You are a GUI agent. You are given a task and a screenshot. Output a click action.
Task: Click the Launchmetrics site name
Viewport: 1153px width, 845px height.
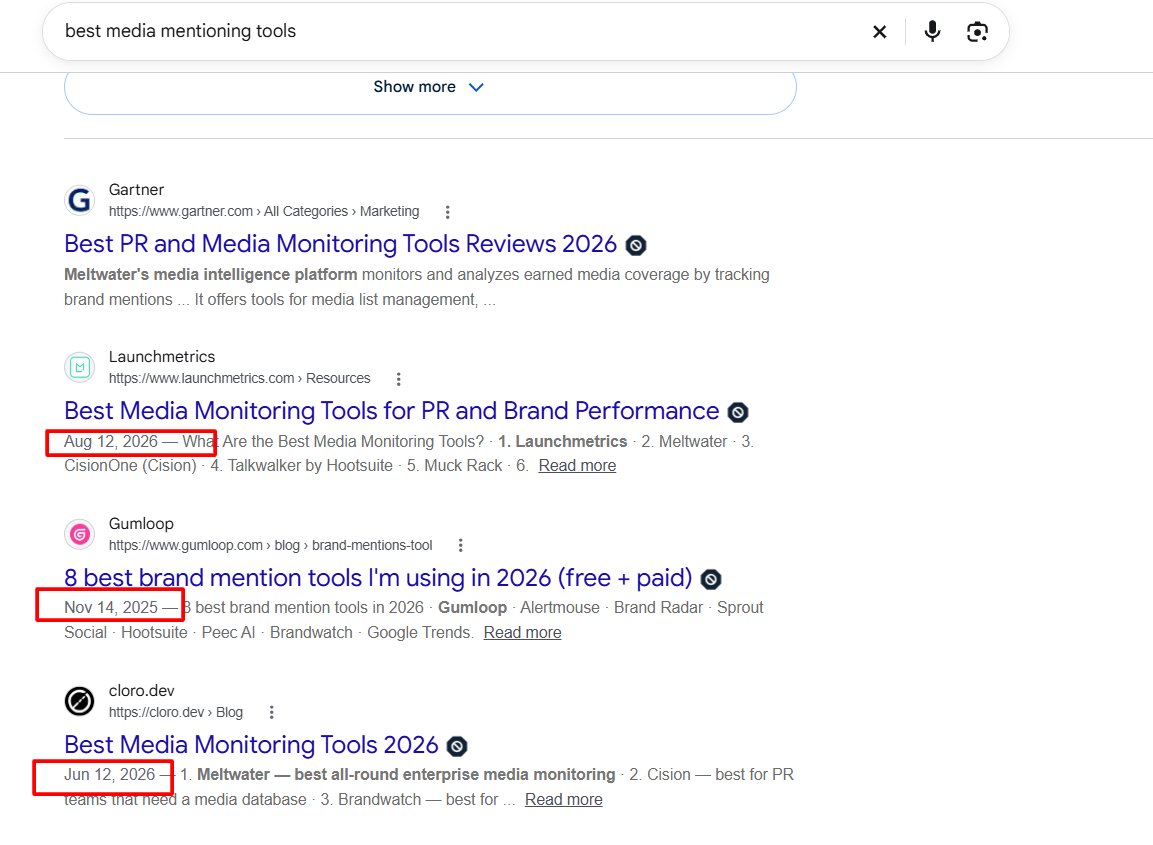(162, 357)
